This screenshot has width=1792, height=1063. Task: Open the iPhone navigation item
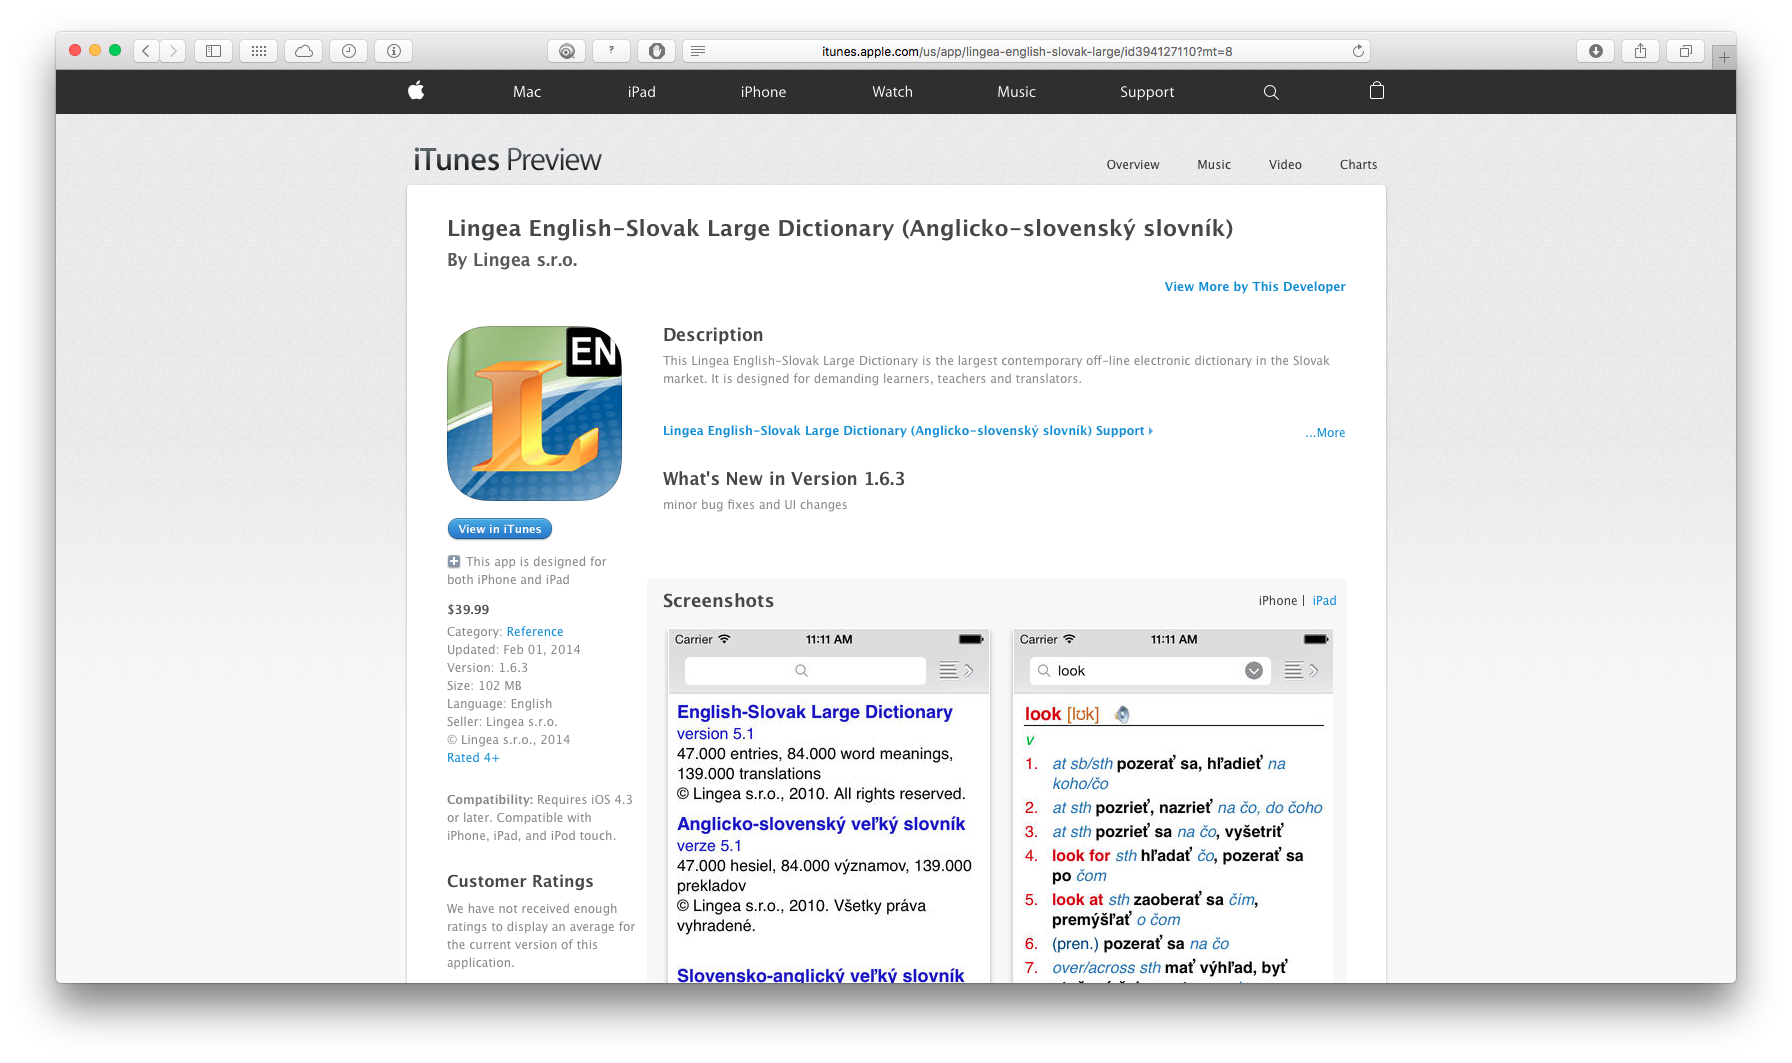(x=763, y=92)
